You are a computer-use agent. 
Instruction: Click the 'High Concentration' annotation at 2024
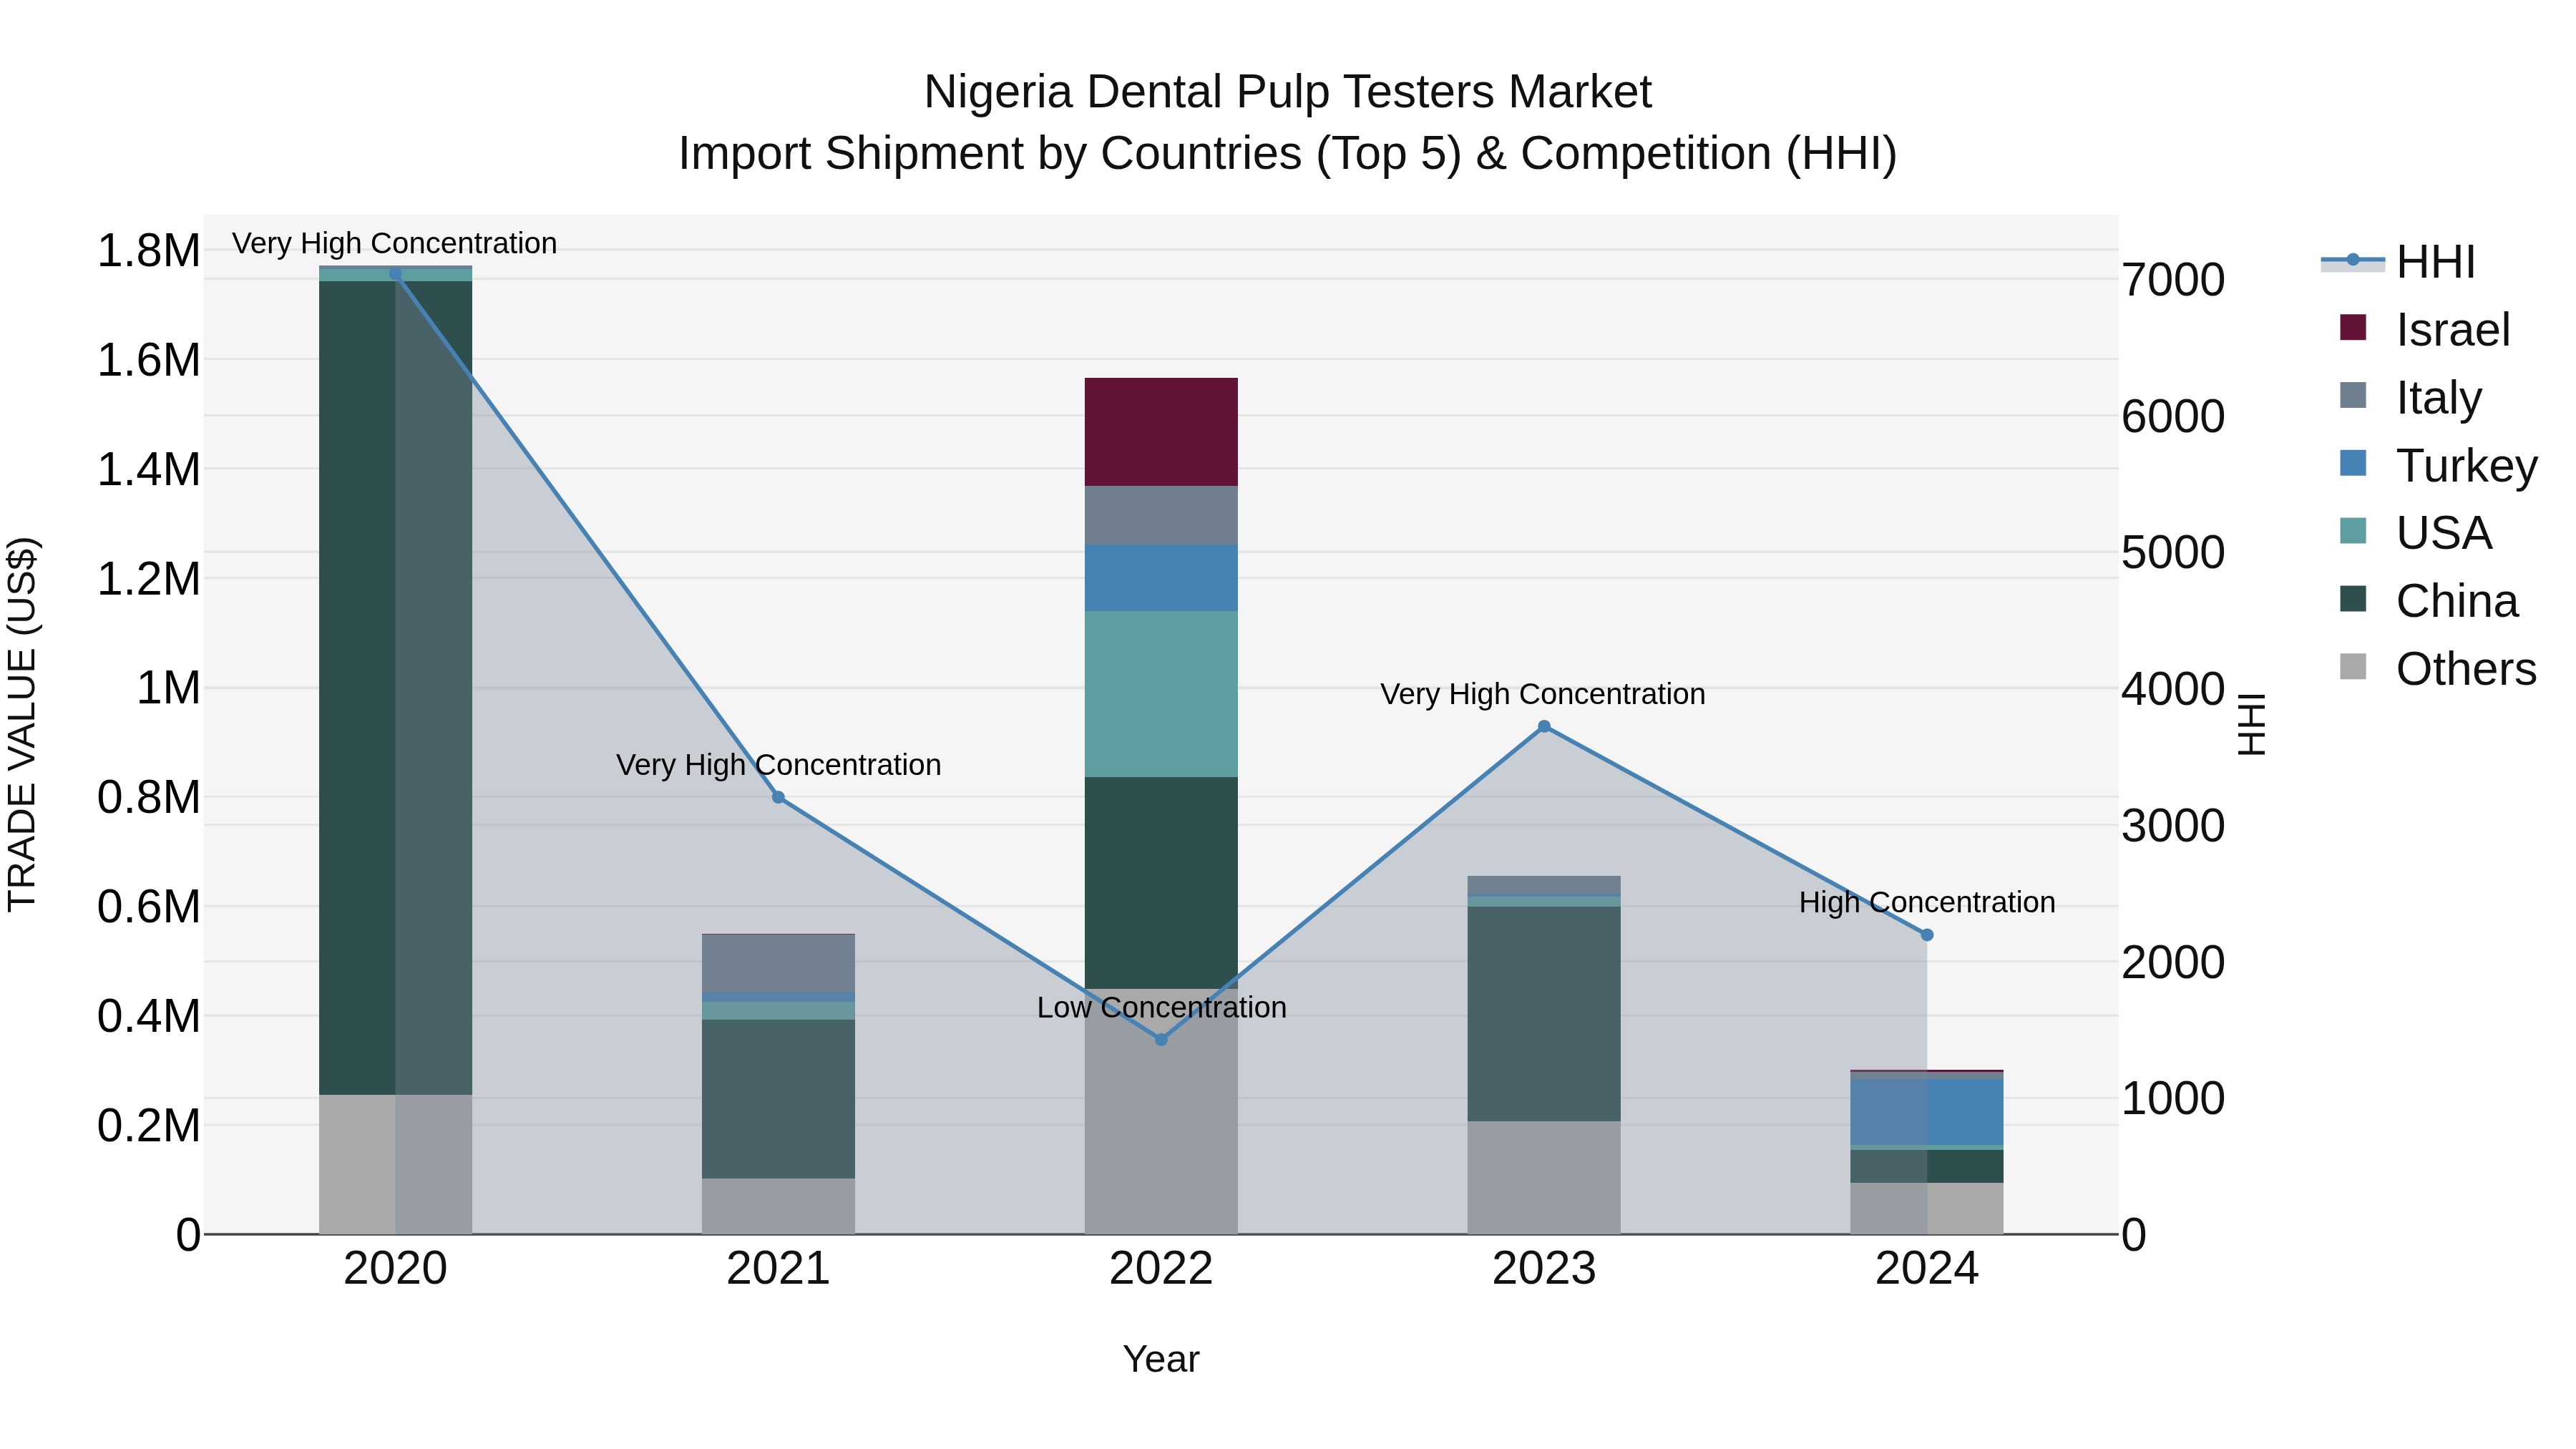point(1927,902)
